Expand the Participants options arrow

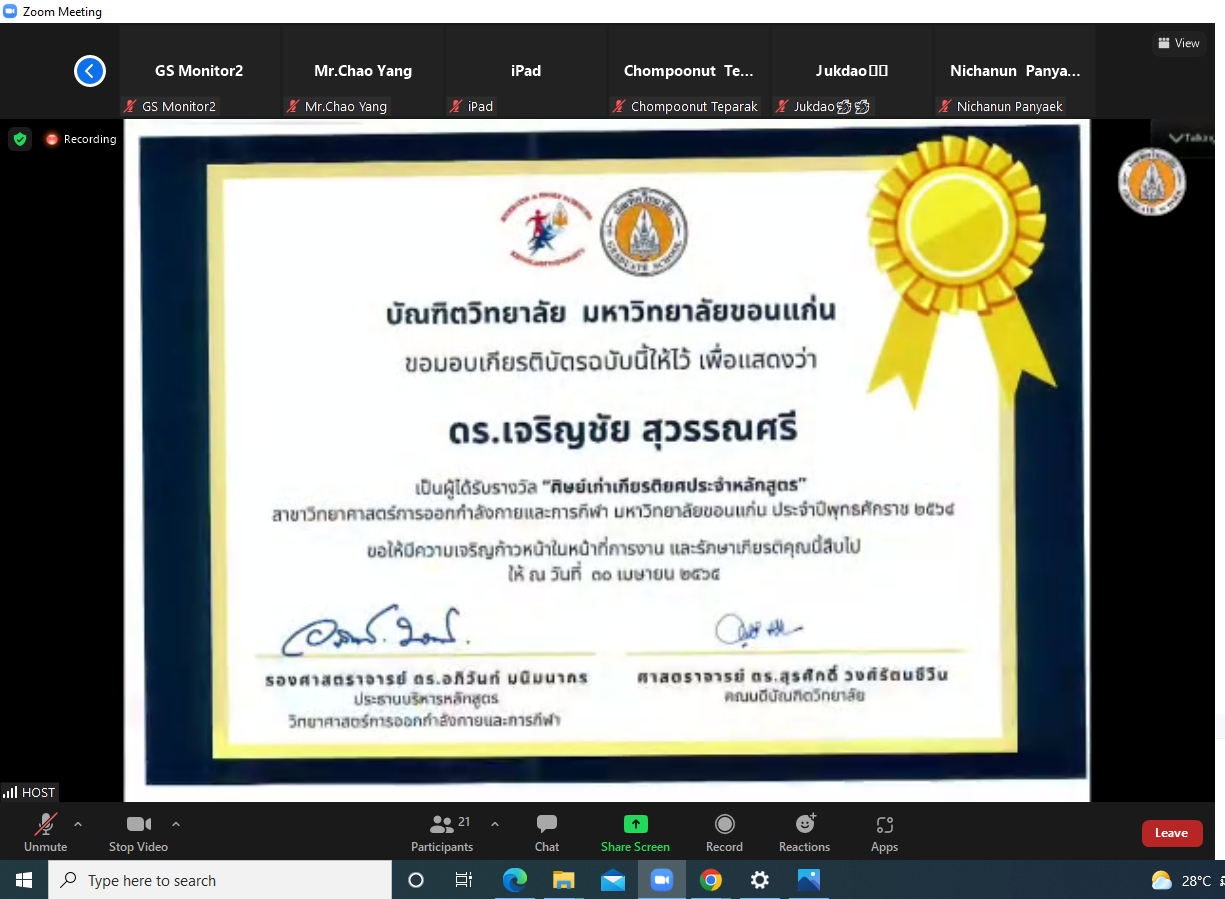[x=494, y=824]
